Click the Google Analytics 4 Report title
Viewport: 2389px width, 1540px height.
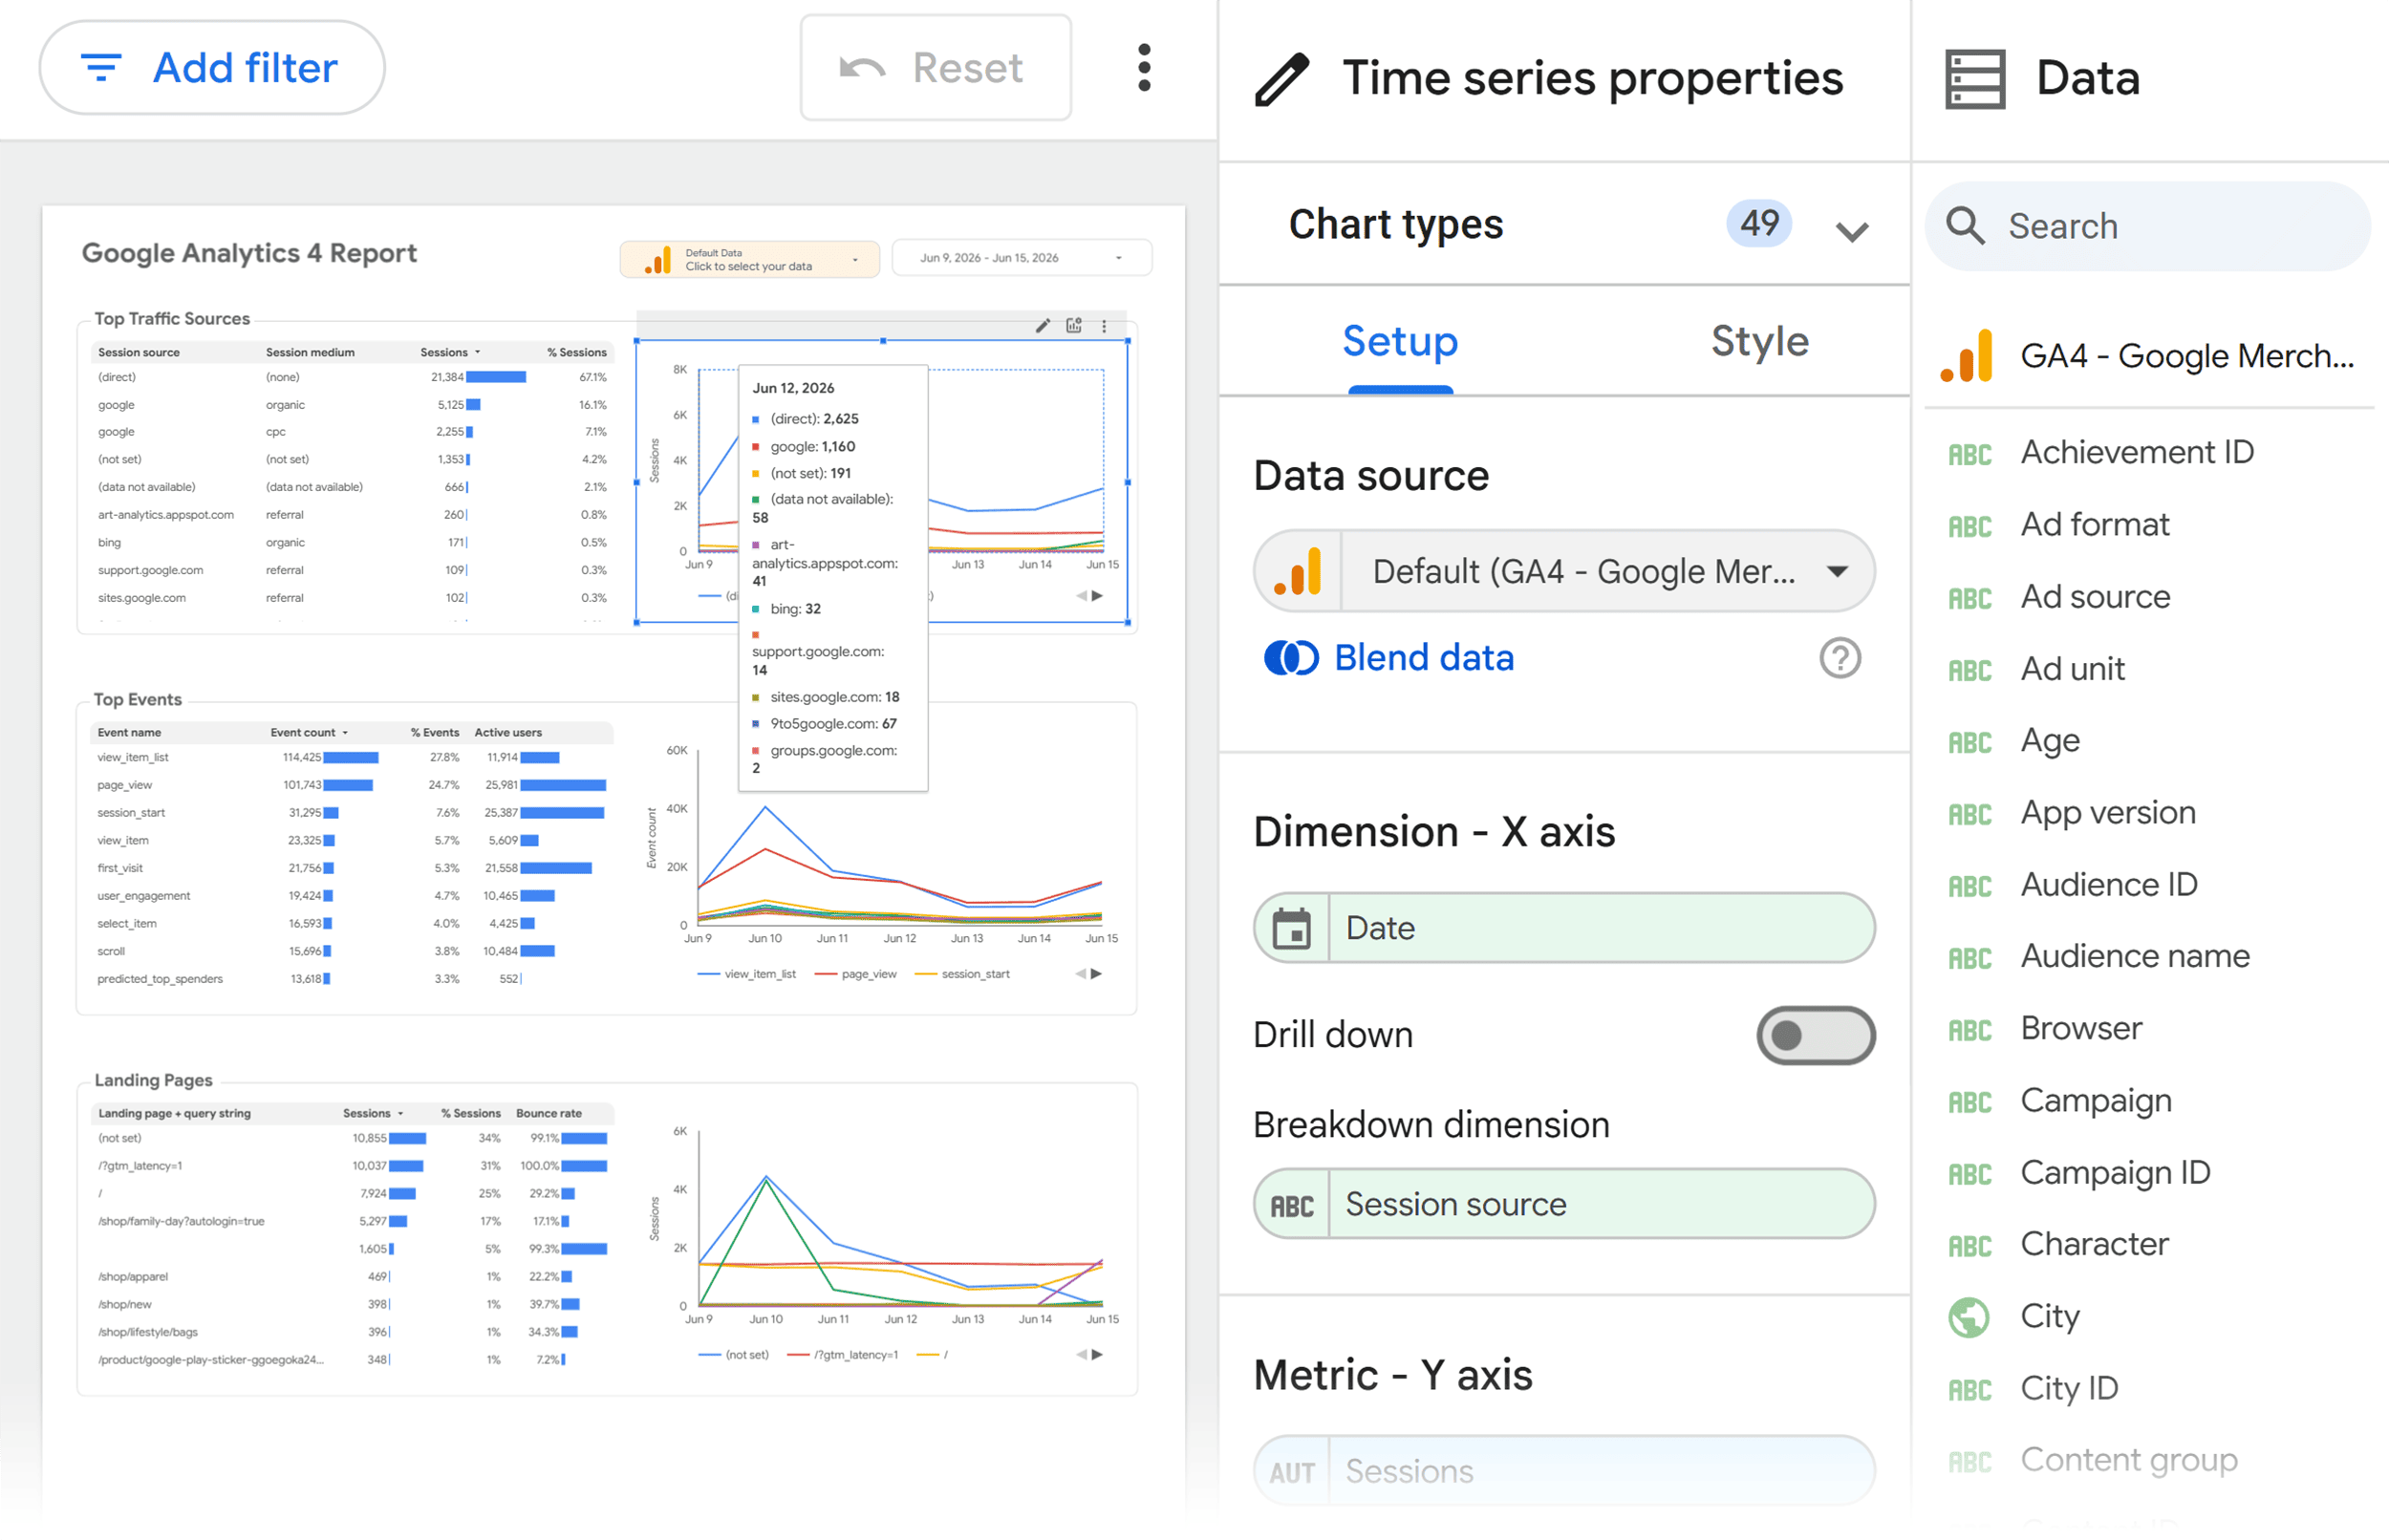point(249,253)
